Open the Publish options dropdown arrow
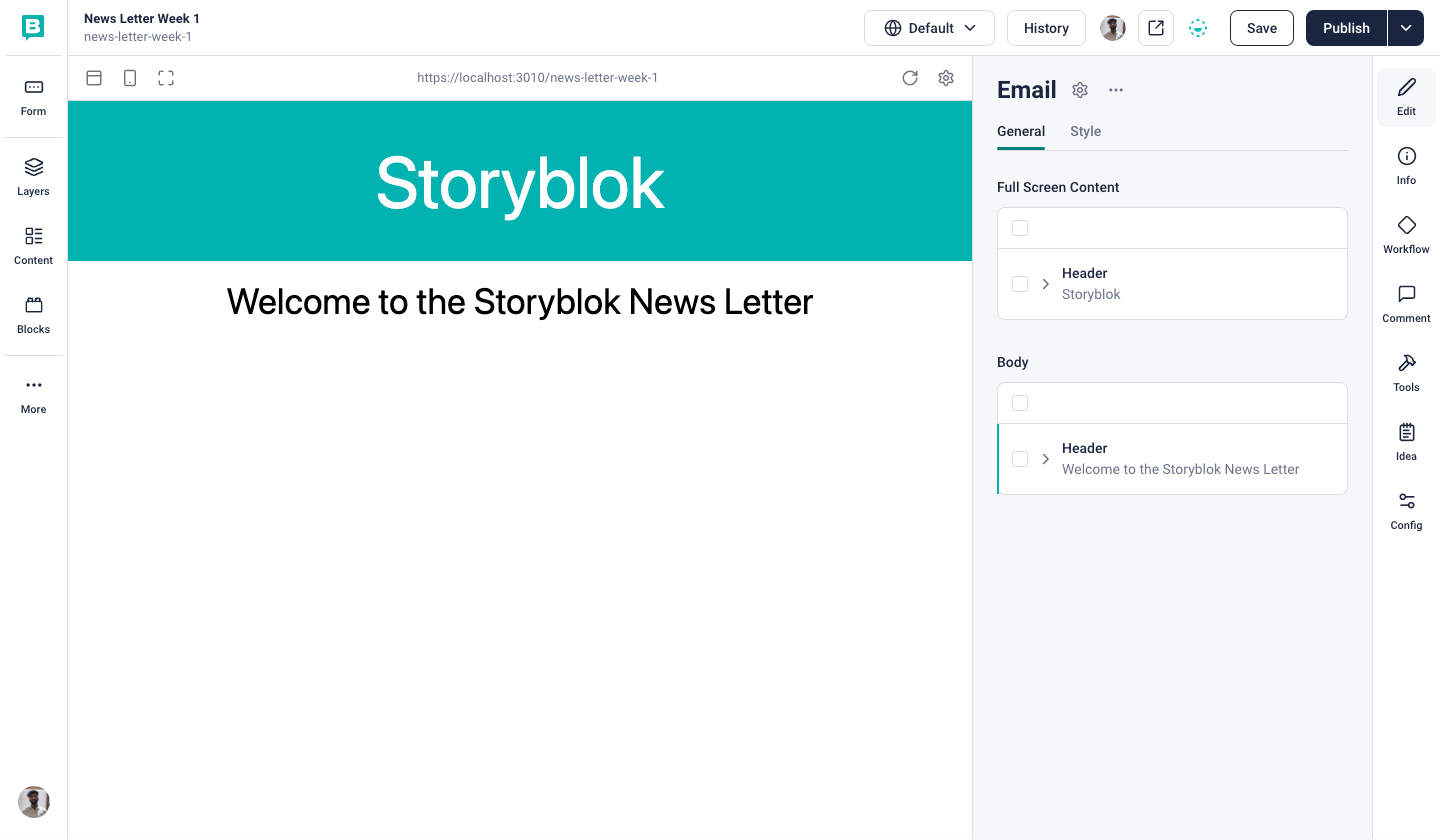The width and height of the screenshot is (1440, 840). click(x=1406, y=28)
